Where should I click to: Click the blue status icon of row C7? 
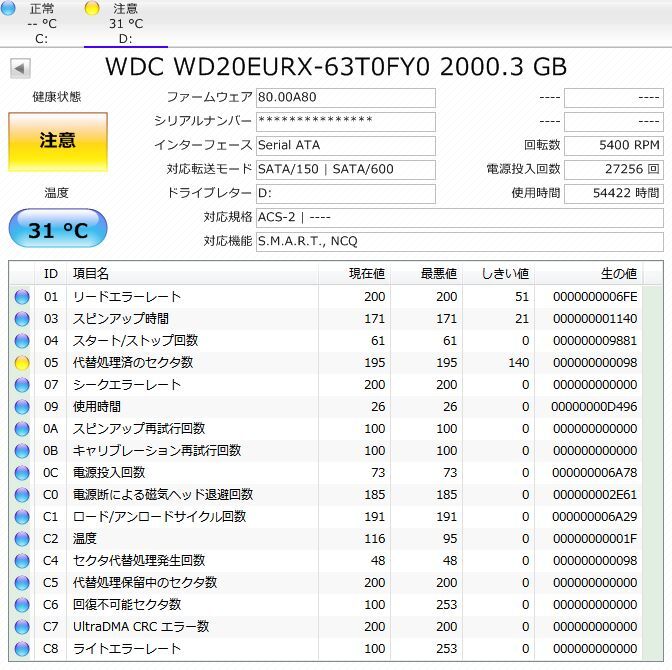pos(22,627)
